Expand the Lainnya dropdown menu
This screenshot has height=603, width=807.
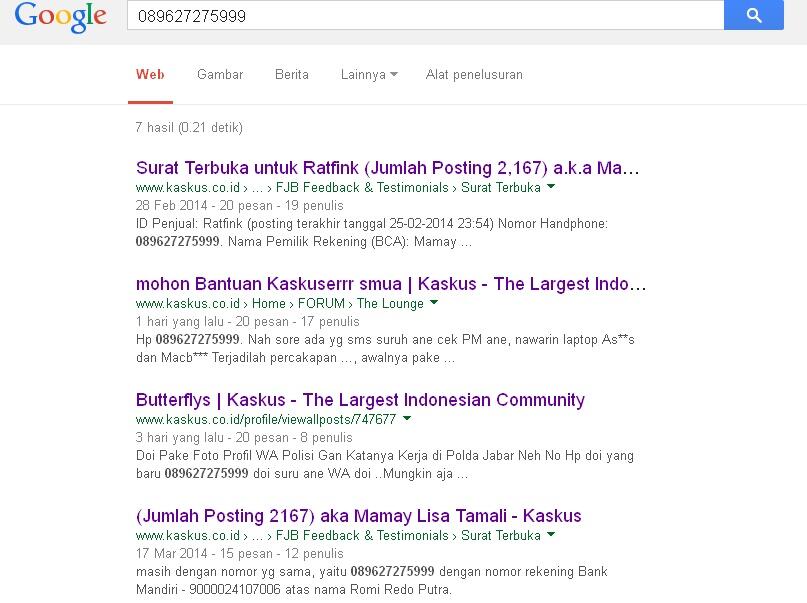pyautogui.click(x=369, y=75)
